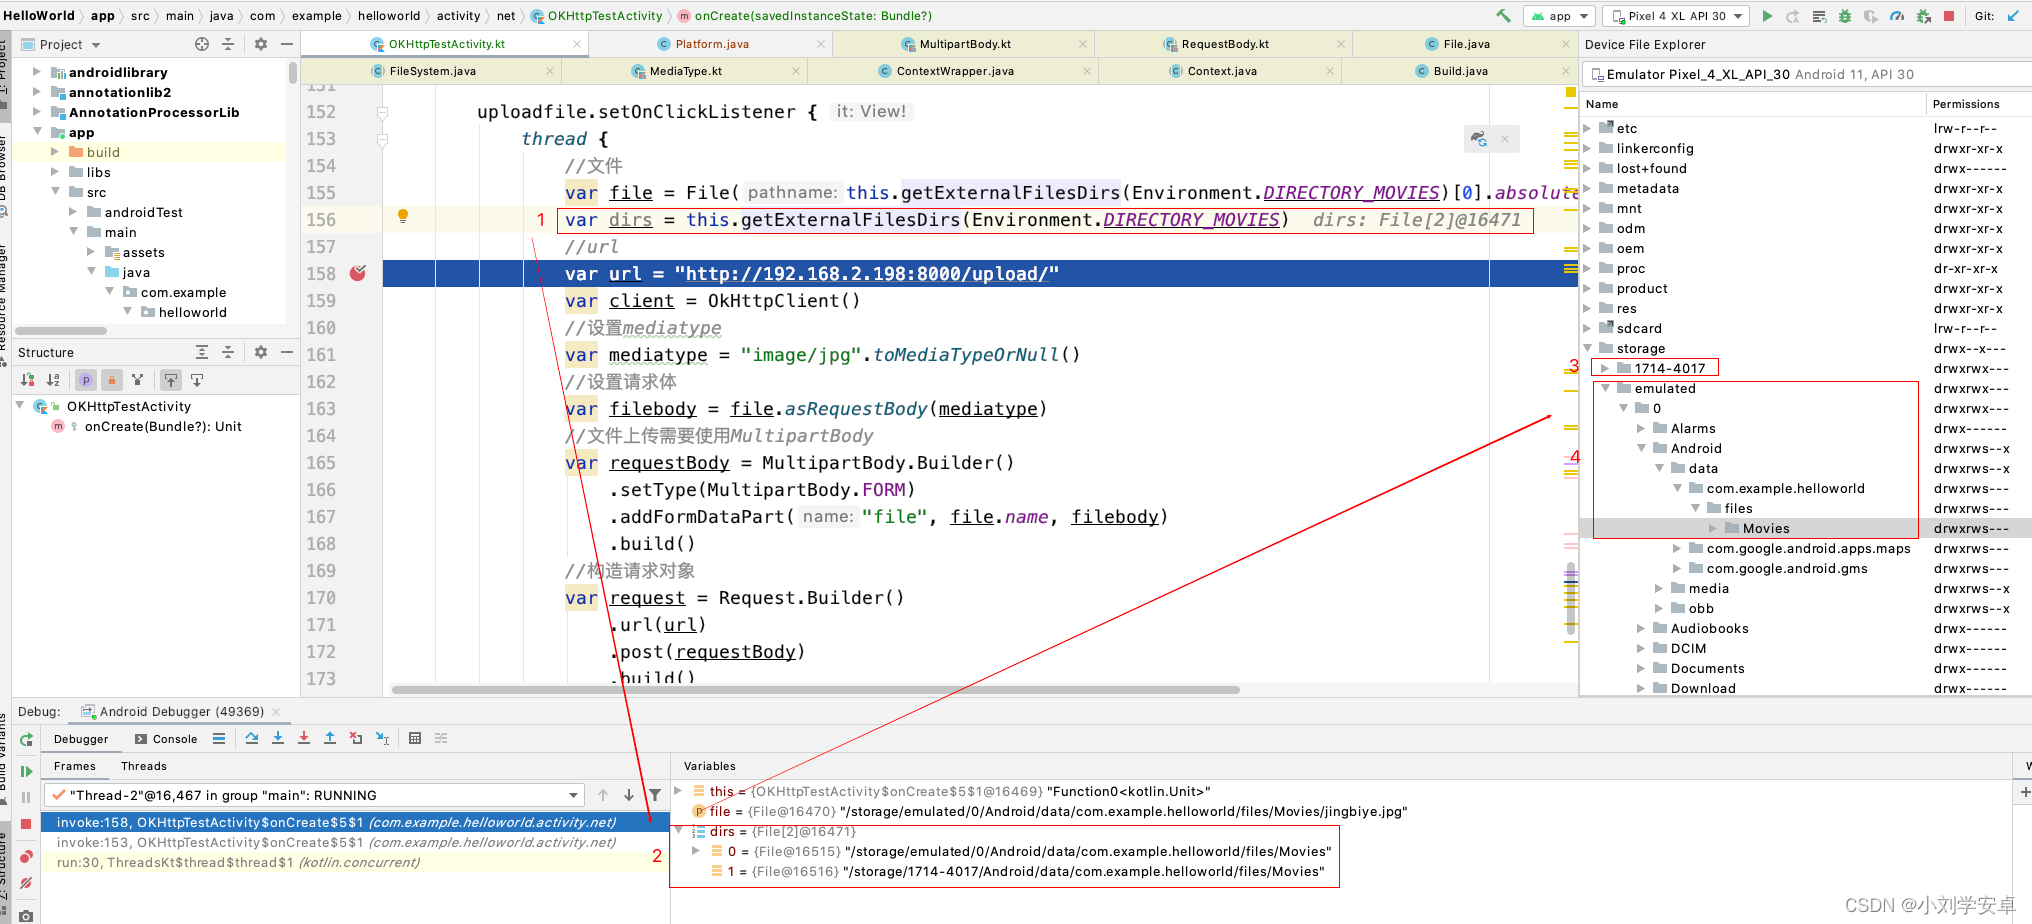Click the Project tree horizontal scrollbar
This screenshot has height=924, width=2032.
point(61,330)
